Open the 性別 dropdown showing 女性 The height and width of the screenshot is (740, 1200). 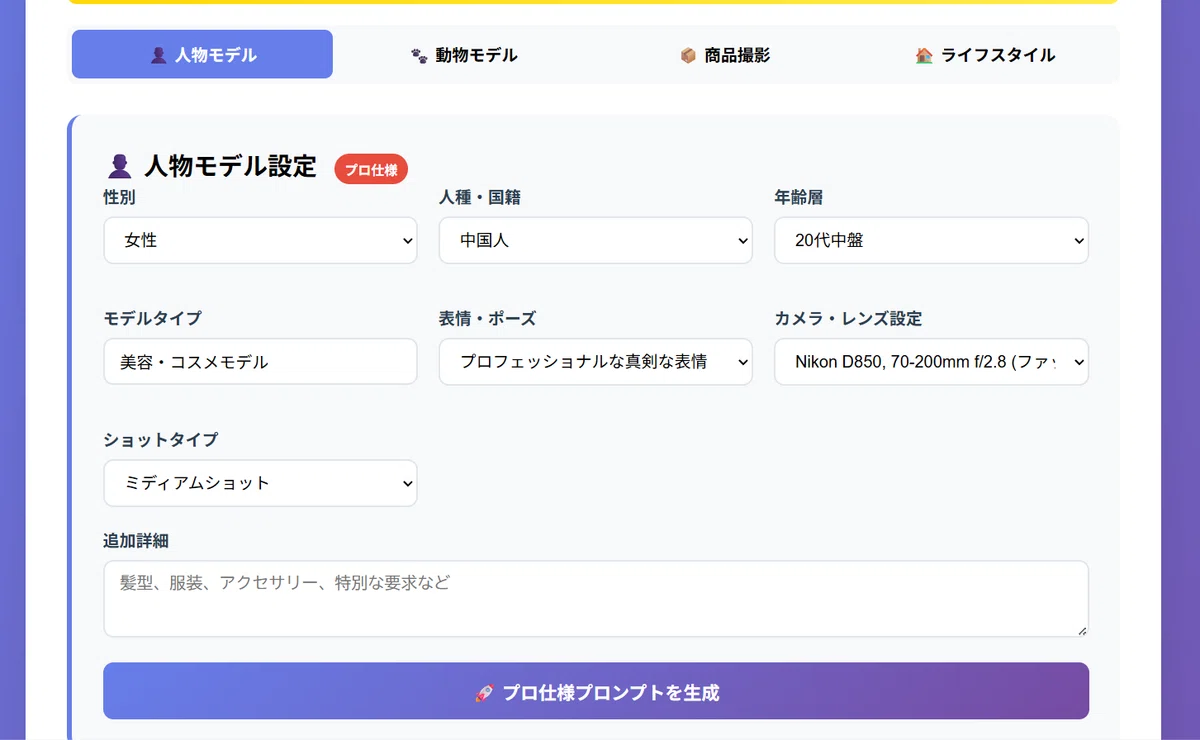point(260,241)
